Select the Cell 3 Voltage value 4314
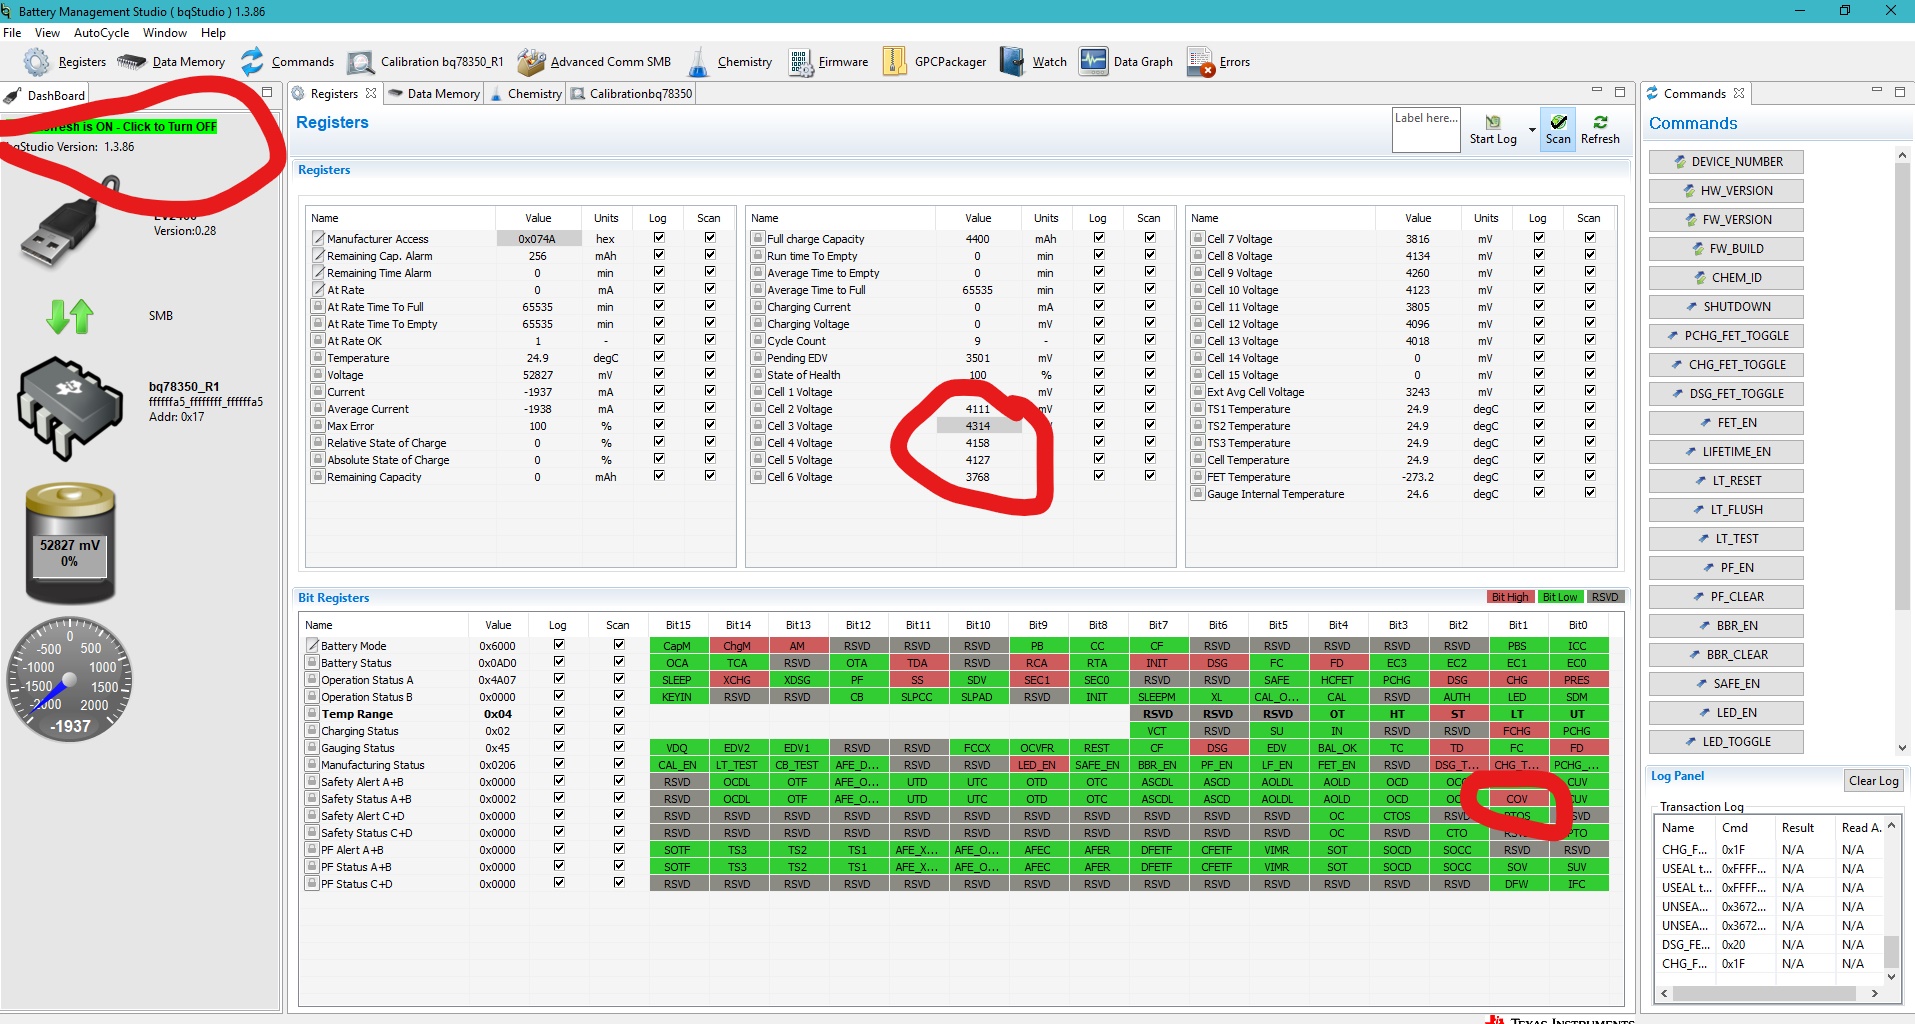 pos(978,426)
